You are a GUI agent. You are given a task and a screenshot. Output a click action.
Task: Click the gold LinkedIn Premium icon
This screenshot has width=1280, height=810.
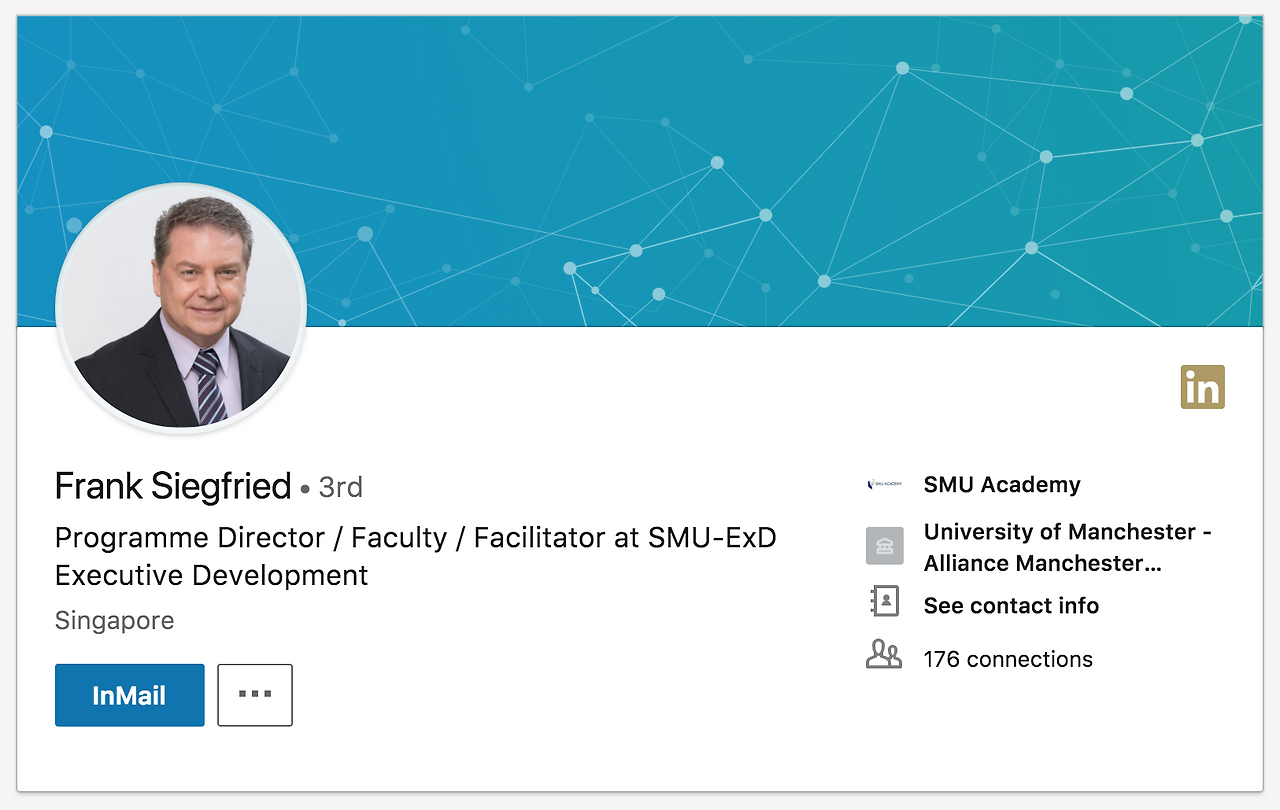[x=1202, y=387]
